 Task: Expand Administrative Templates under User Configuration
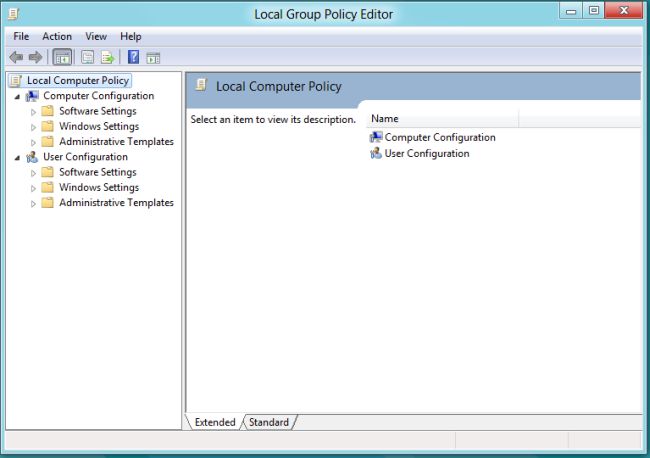coord(33,204)
